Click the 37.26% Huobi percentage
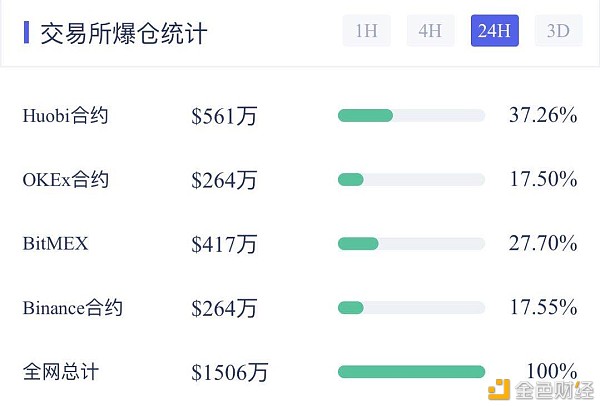Viewport: 600px width, 406px height. [543, 116]
